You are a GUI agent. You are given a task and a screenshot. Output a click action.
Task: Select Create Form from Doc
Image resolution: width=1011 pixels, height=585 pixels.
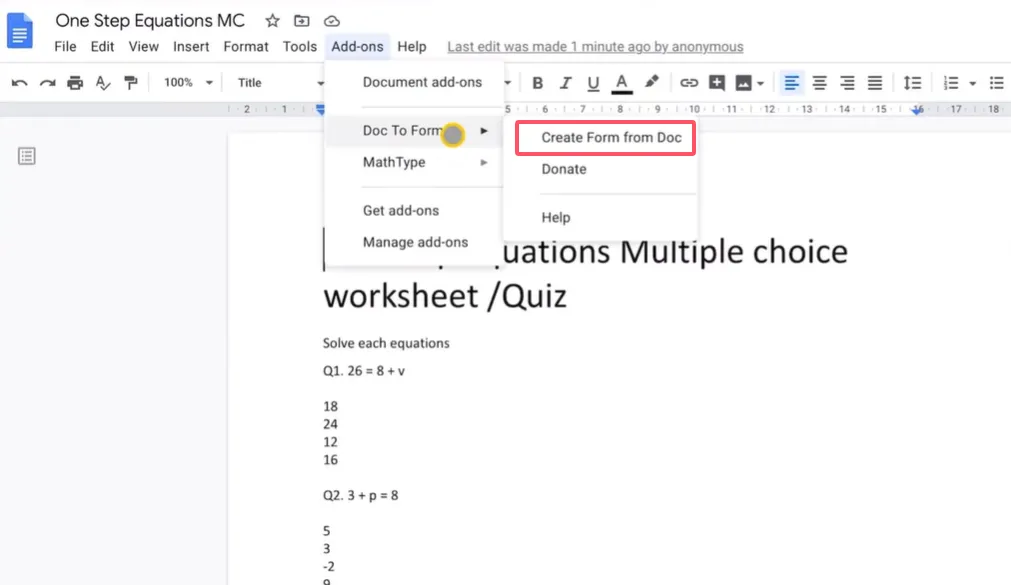pos(610,137)
